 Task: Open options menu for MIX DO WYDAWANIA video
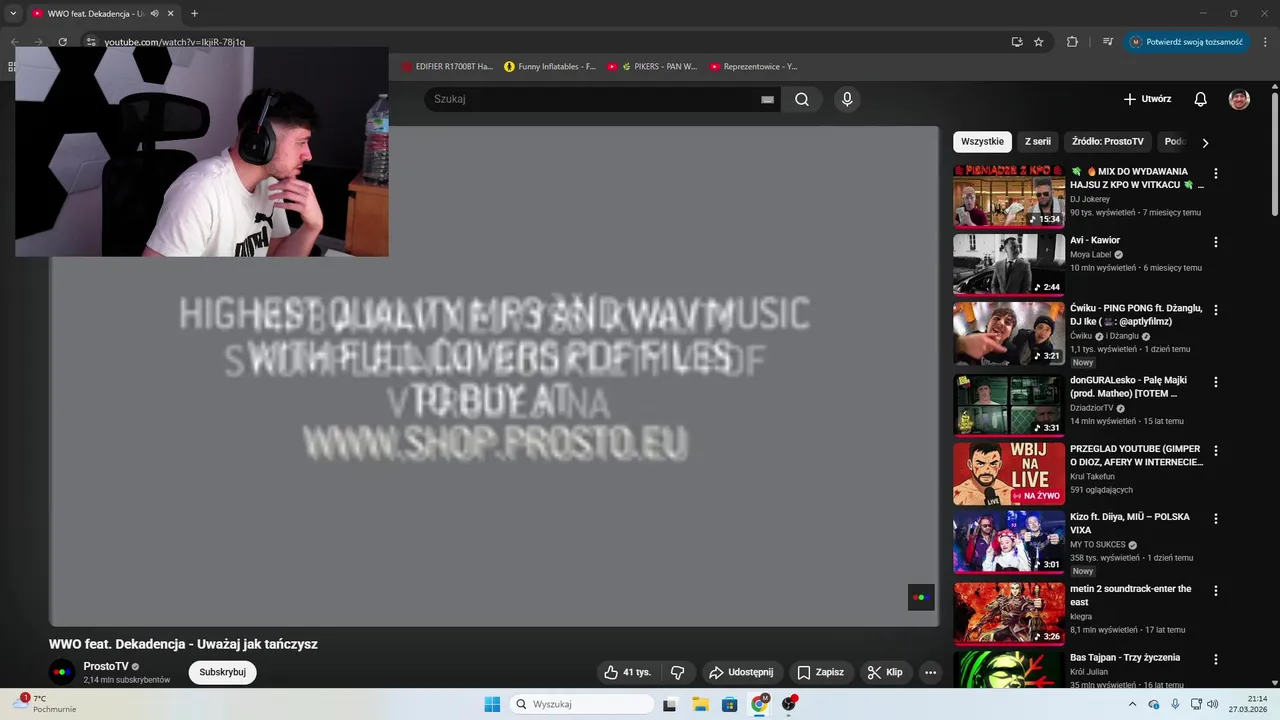1216,173
